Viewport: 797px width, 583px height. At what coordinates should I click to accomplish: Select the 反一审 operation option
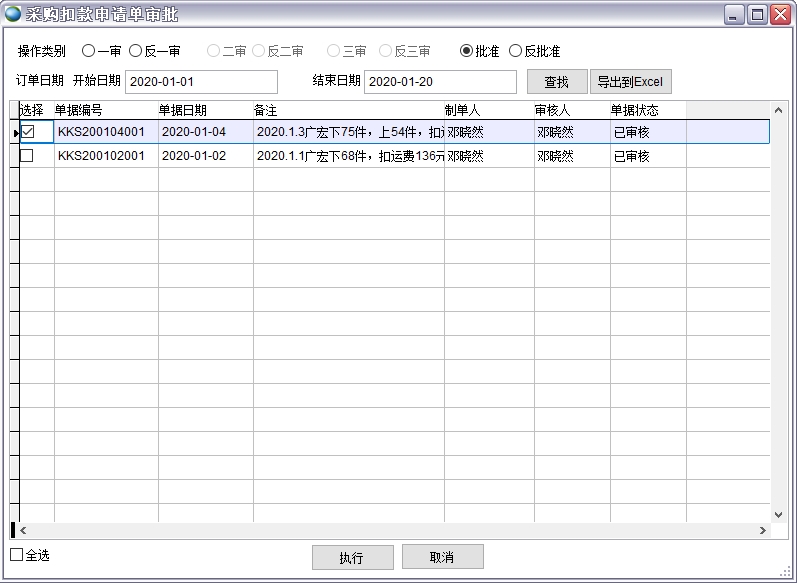[136, 51]
